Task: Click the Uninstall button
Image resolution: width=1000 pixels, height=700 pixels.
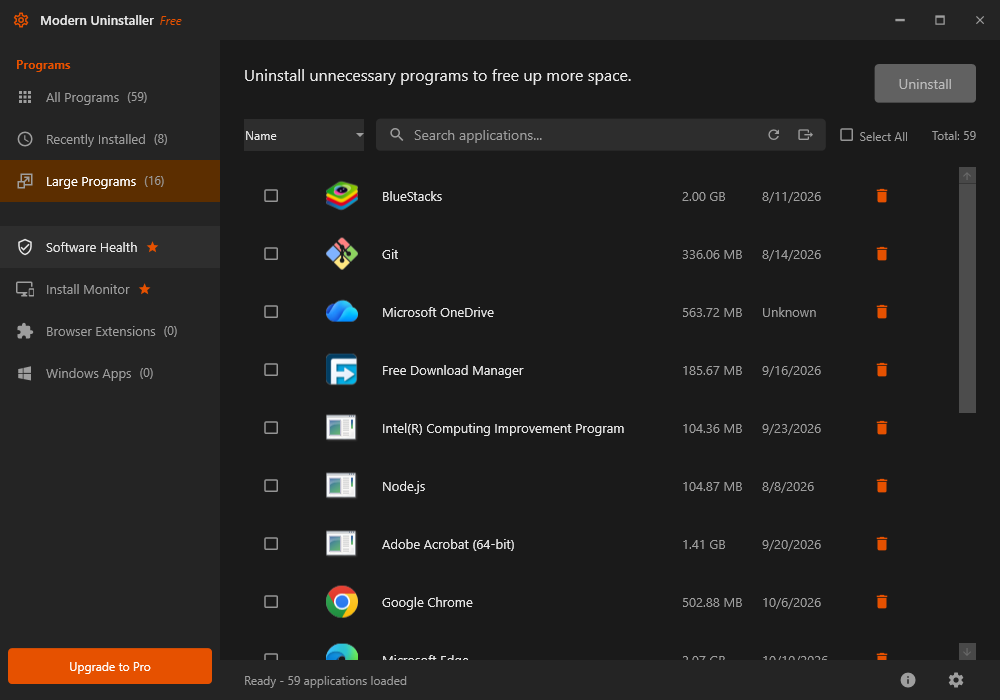Action: coord(925,84)
